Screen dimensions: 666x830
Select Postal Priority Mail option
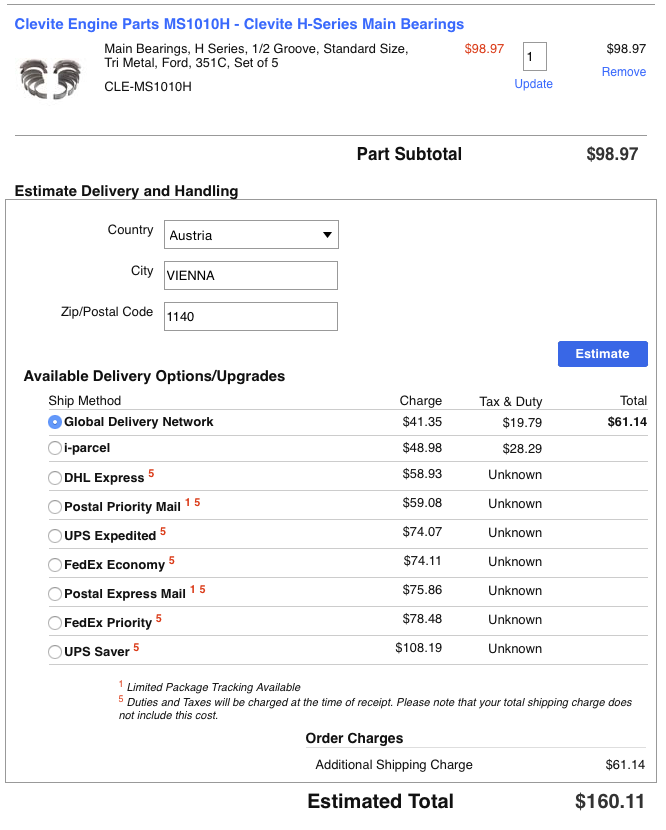[x=55, y=507]
